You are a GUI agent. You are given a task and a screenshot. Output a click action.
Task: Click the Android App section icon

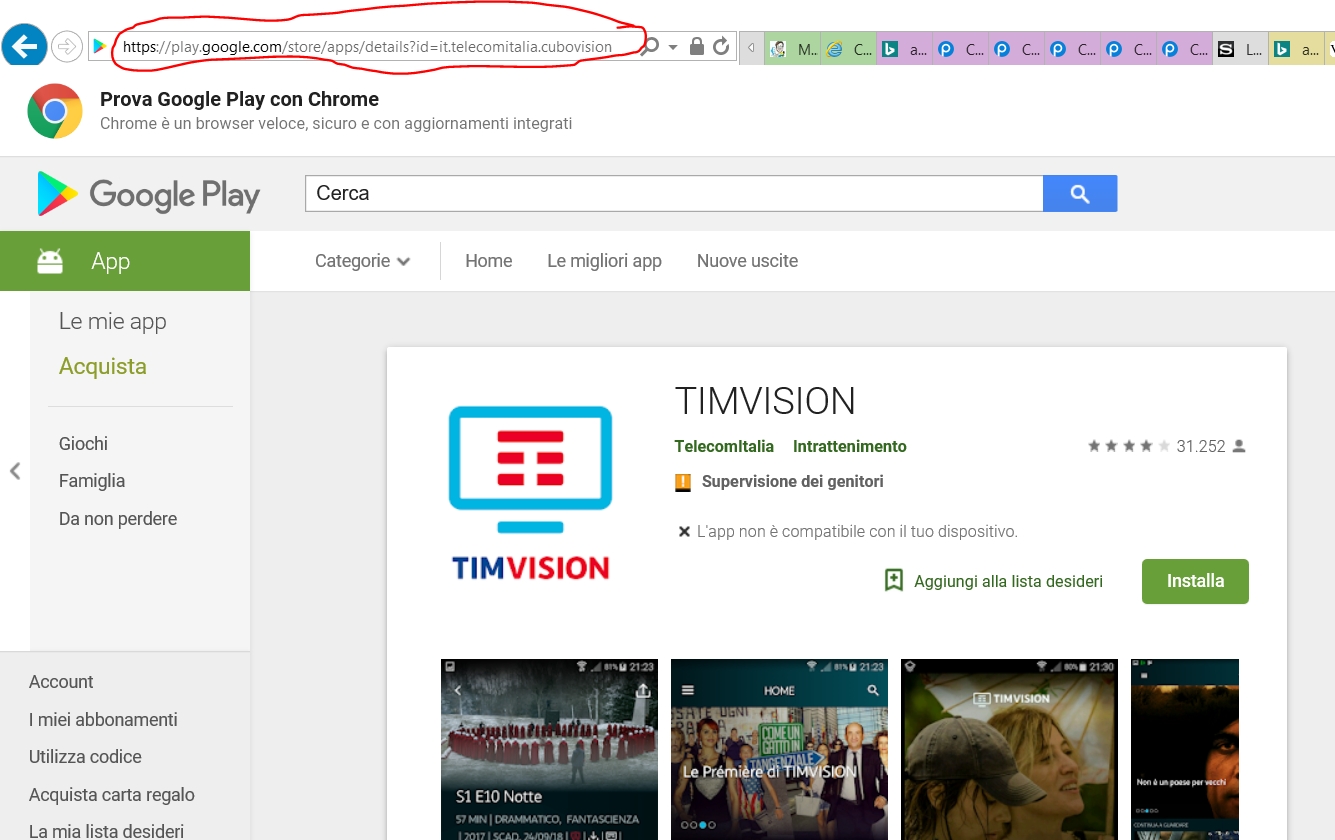pyautogui.click(x=50, y=261)
